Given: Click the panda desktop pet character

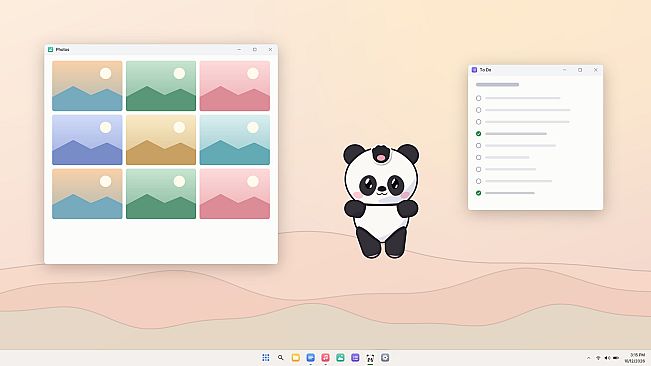Looking at the screenshot, I should 381,201.
